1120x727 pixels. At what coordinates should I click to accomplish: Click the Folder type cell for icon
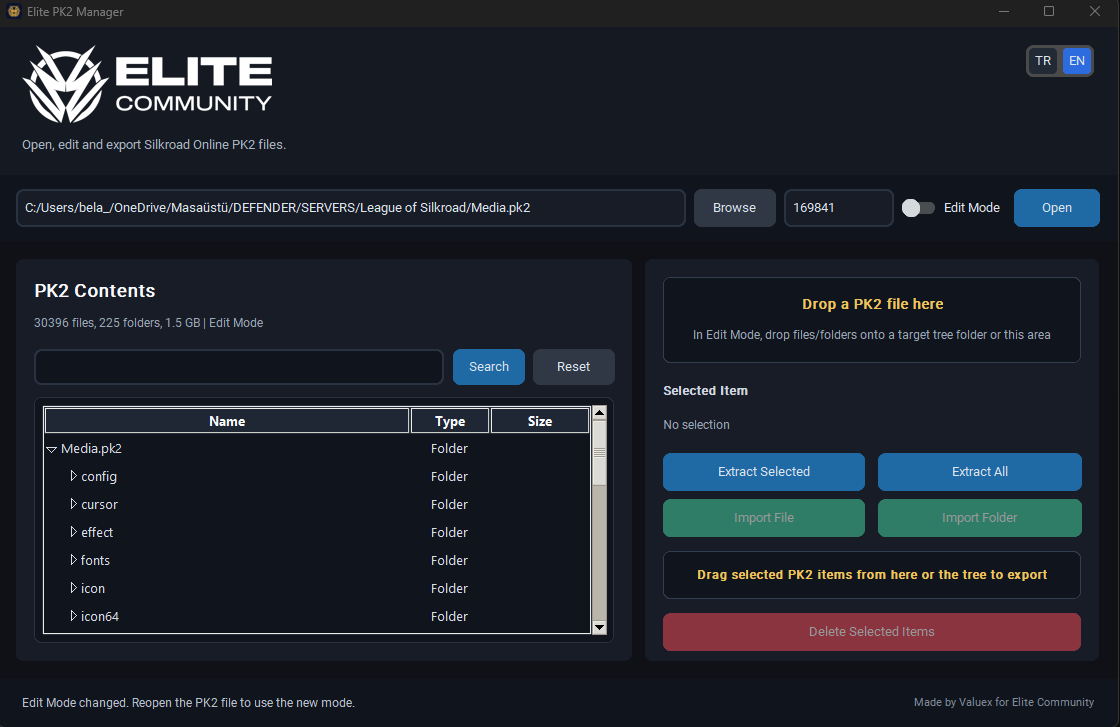449,588
